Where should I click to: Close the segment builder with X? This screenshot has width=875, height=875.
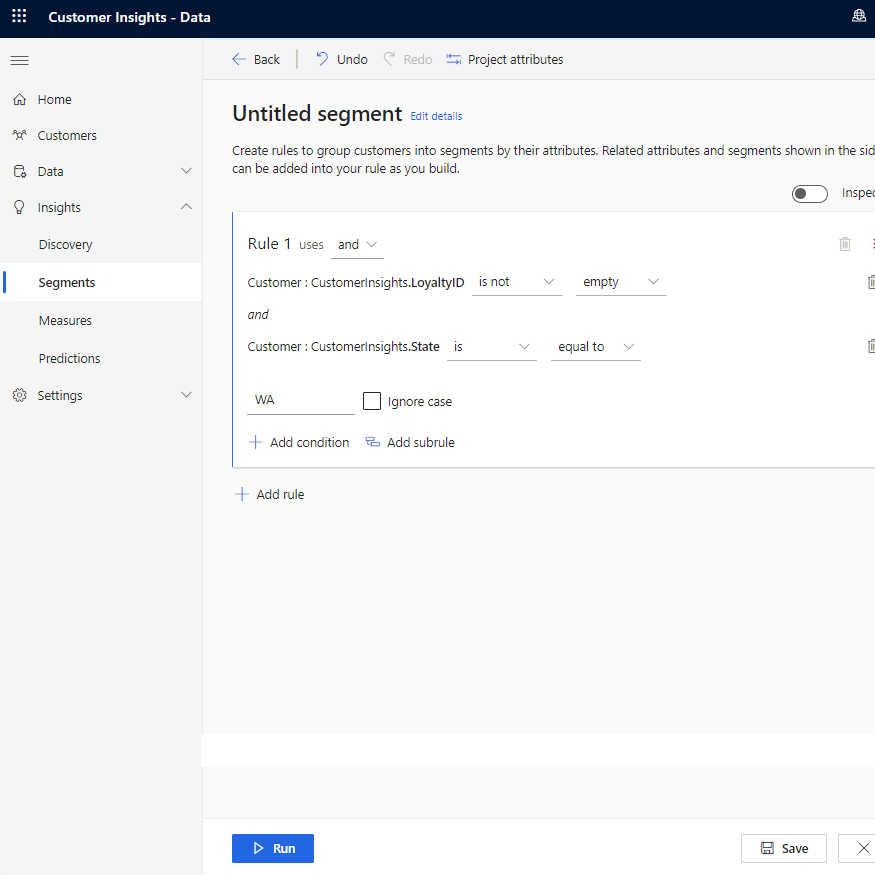[863, 848]
